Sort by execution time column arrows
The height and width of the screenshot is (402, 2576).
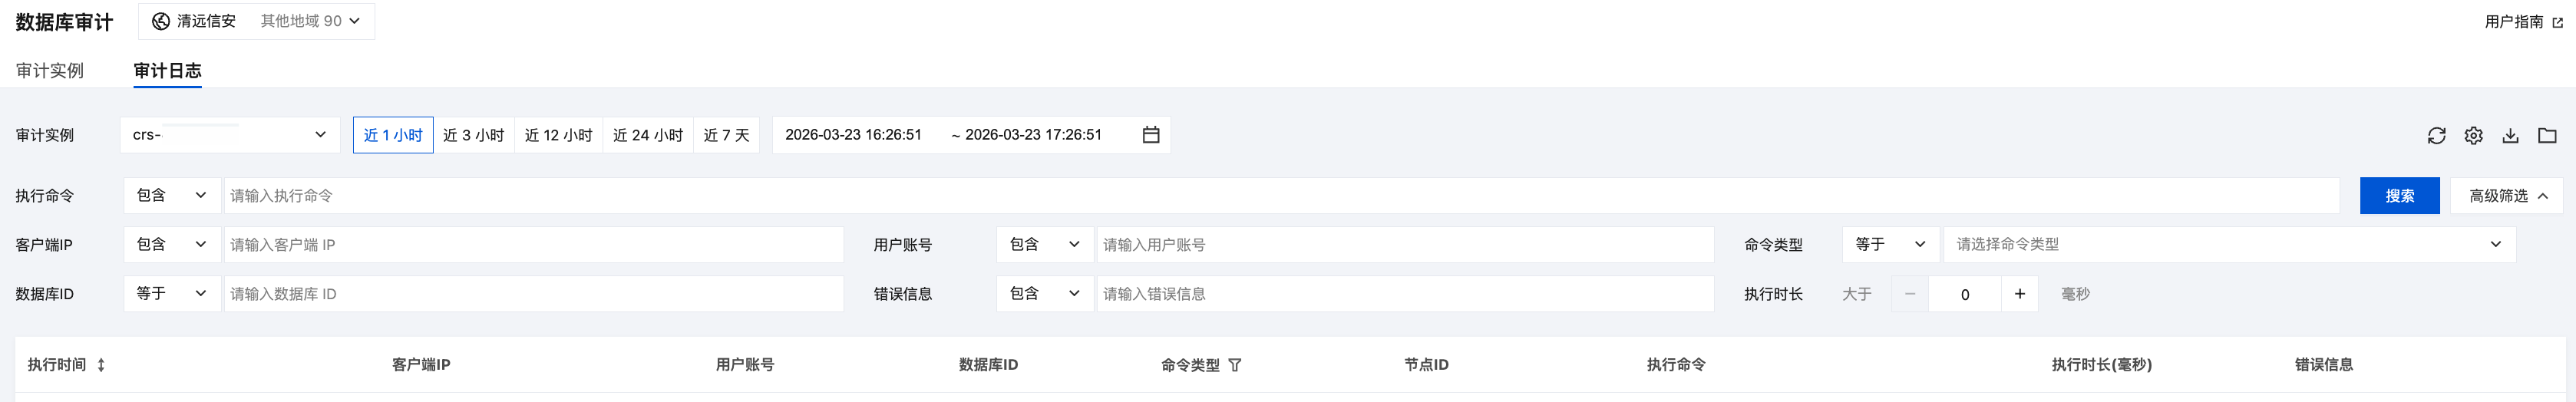click(x=101, y=365)
